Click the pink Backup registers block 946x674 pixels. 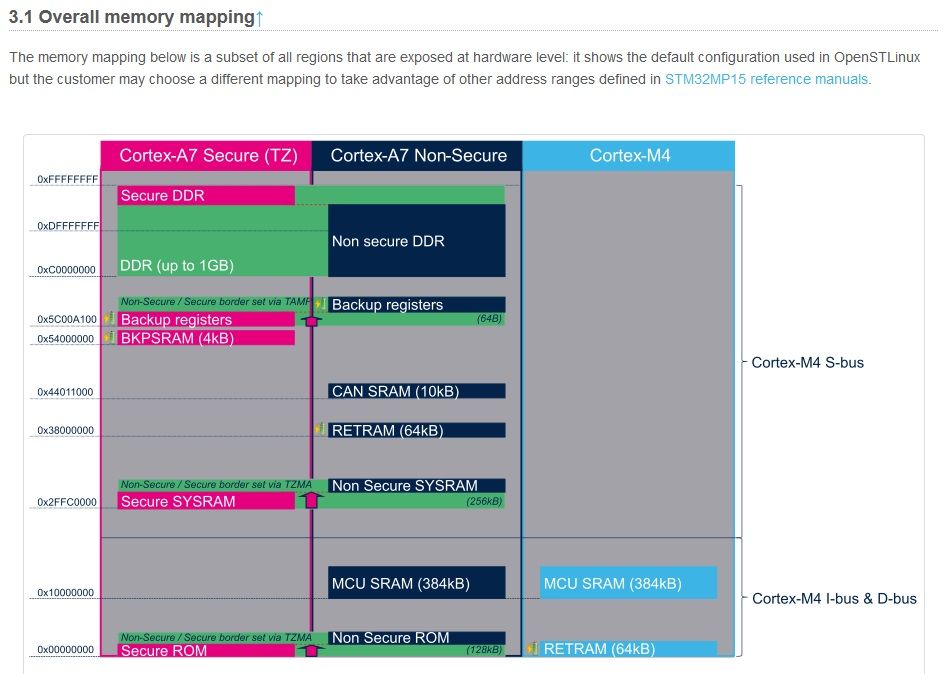point(206,319)
